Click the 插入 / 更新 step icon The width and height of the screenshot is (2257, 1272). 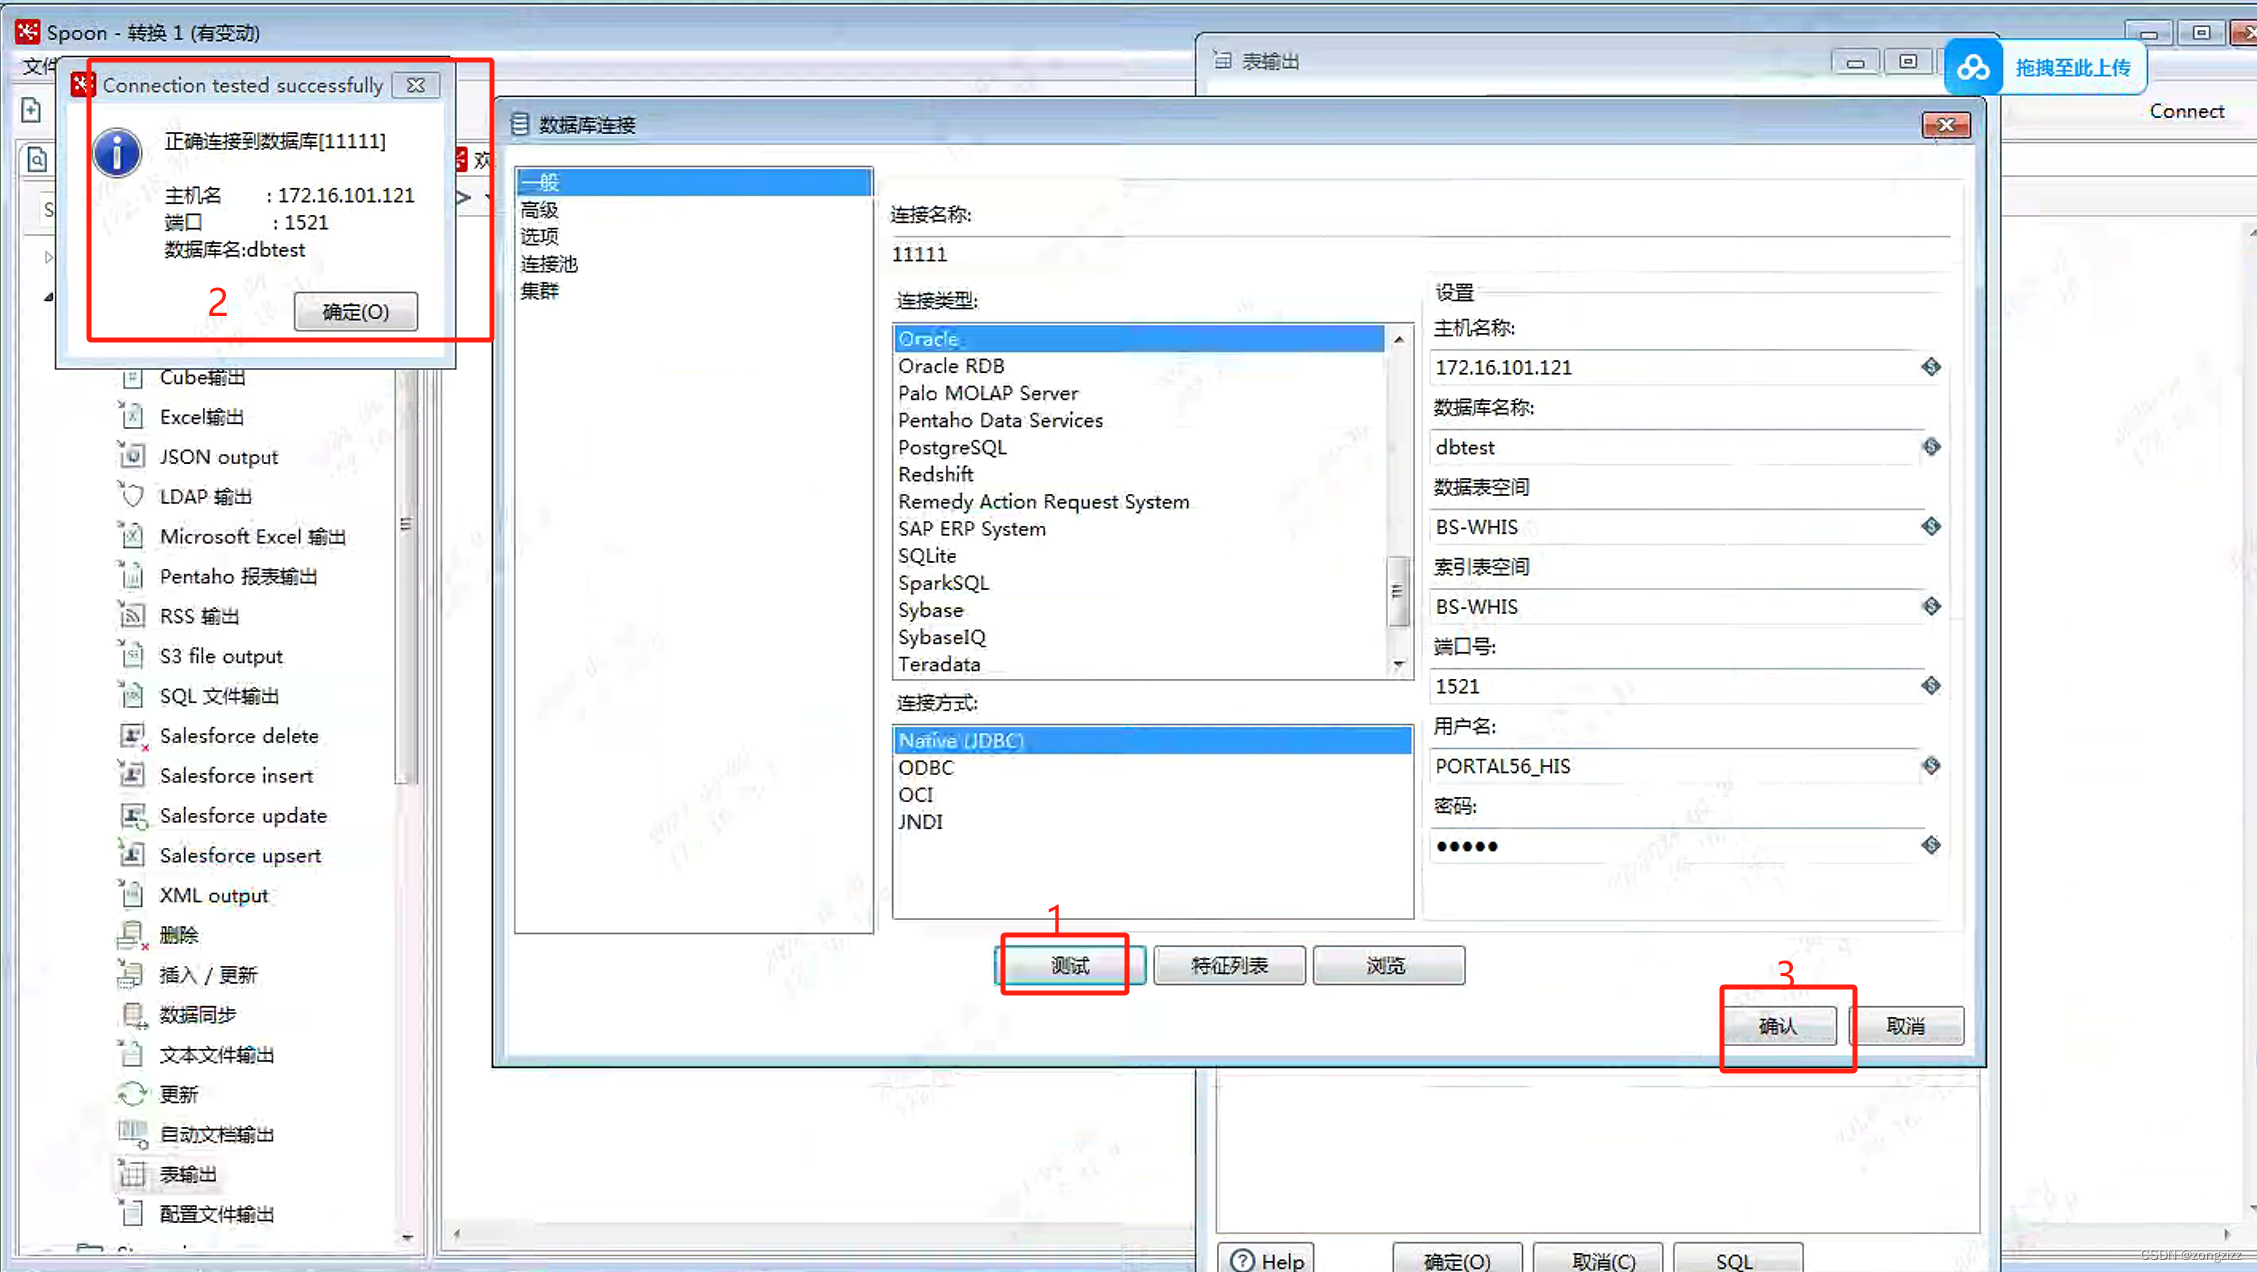[x=132, y=974]
